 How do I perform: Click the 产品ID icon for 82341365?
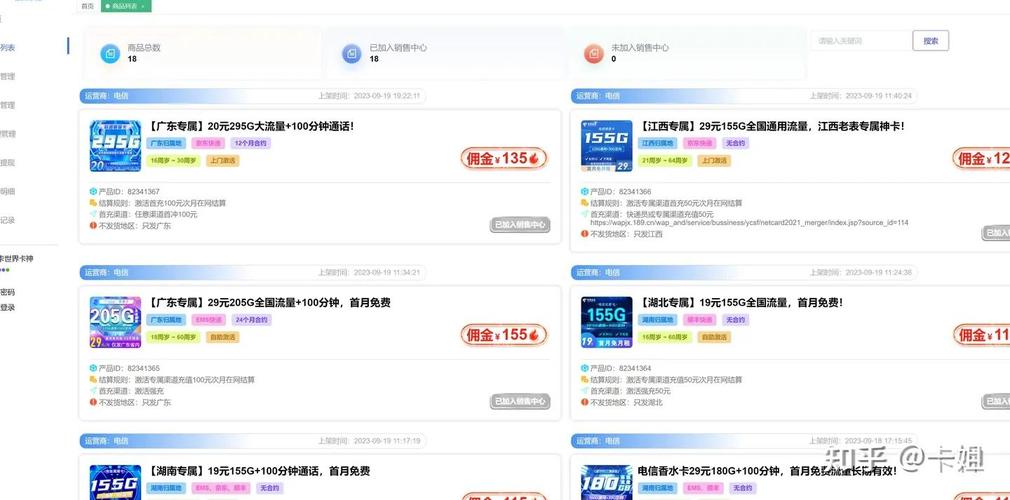click(x=93, y=369)
